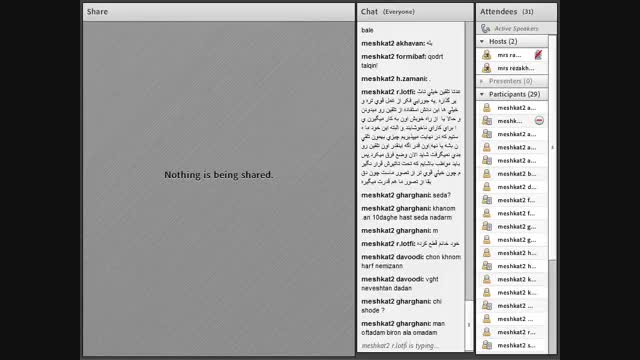Image resolution: width=640 pixels, height=360 pixels.
Task: Select the truncated meshk... participant name
Action: tap(510, 121)
